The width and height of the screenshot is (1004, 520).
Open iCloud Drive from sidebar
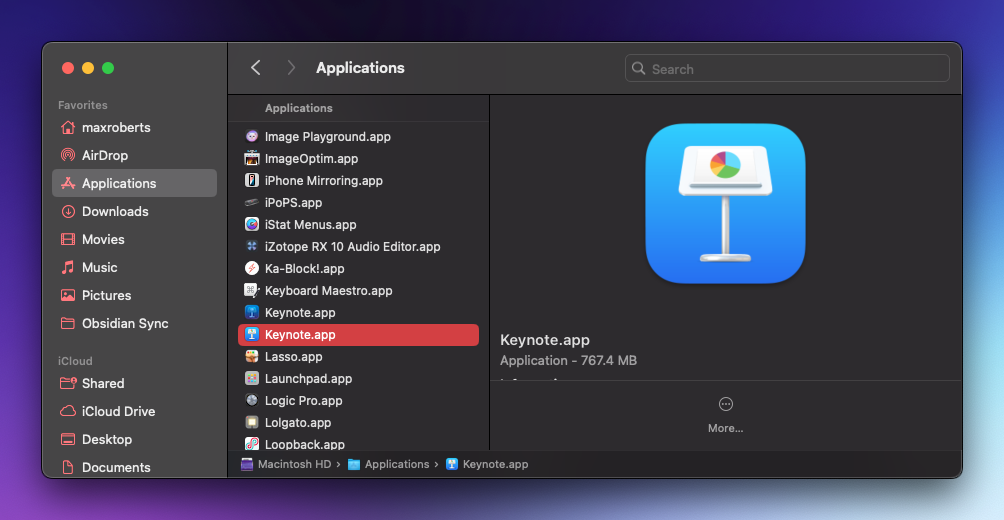tap(118, 412)
